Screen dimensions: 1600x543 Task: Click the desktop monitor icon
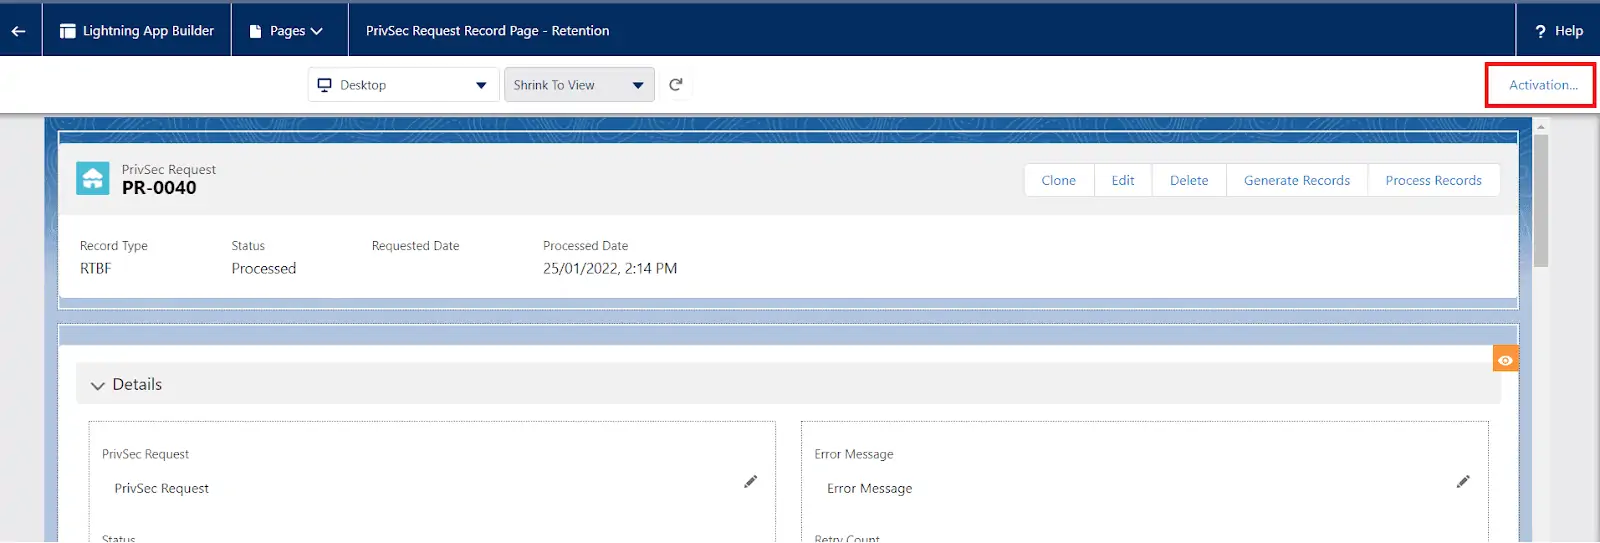[324, 85]
